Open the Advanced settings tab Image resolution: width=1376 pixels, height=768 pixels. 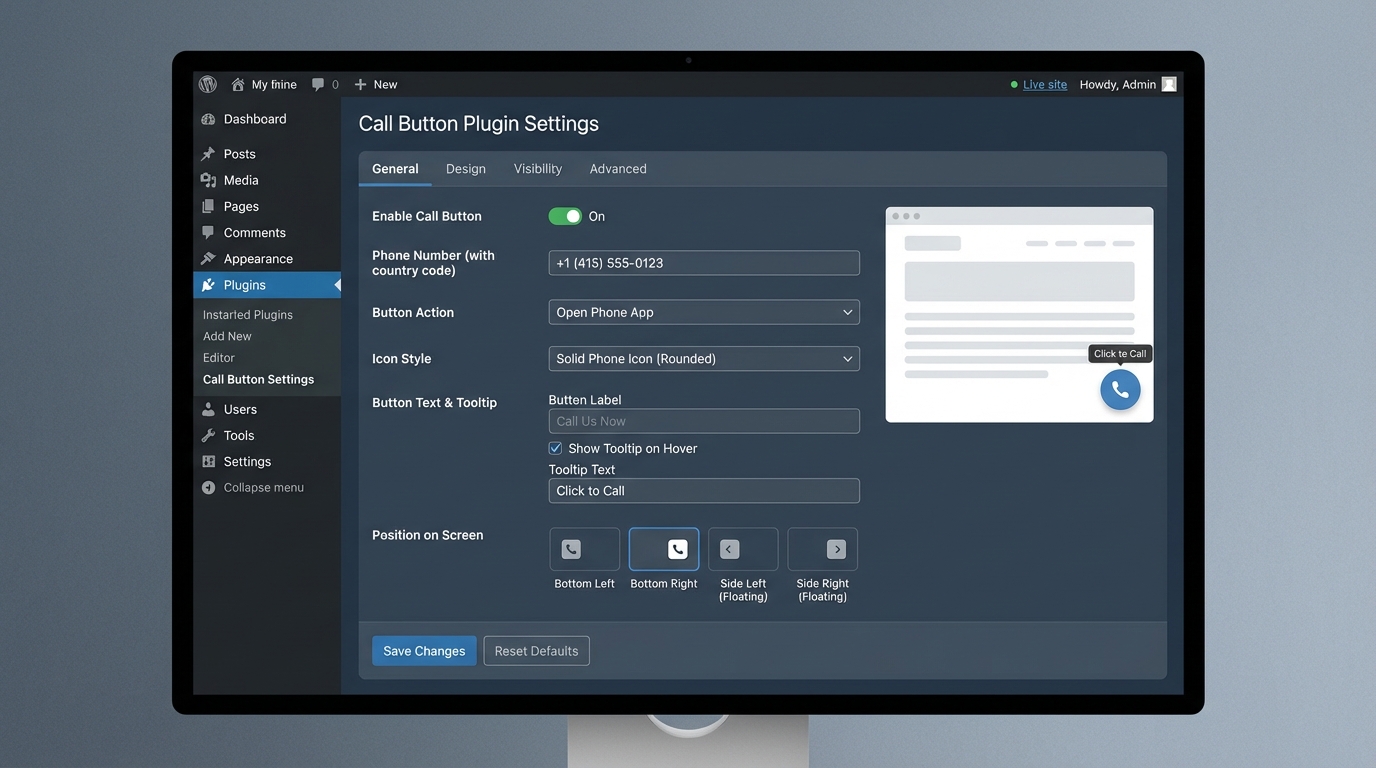pos(617,168)
